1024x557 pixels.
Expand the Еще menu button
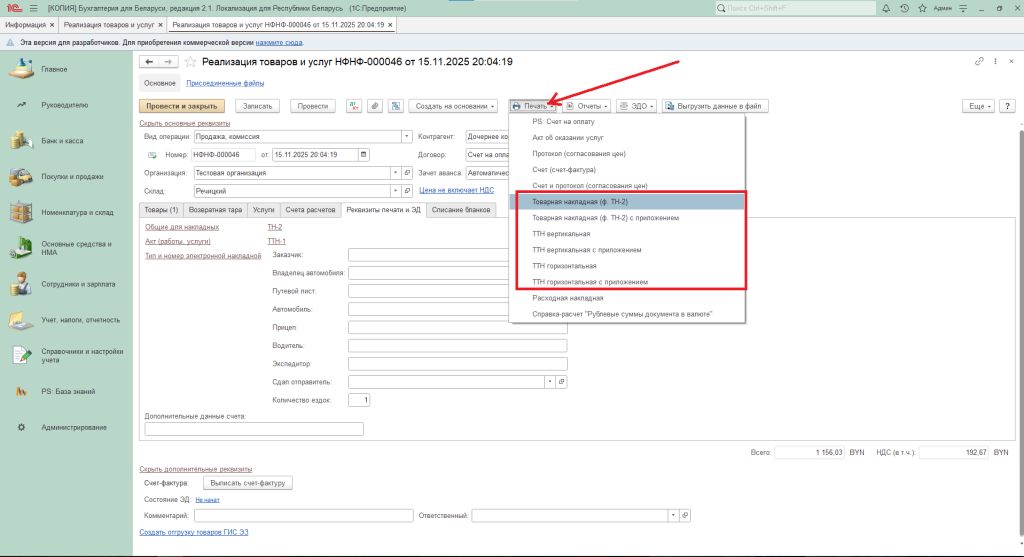coord(976,105)
